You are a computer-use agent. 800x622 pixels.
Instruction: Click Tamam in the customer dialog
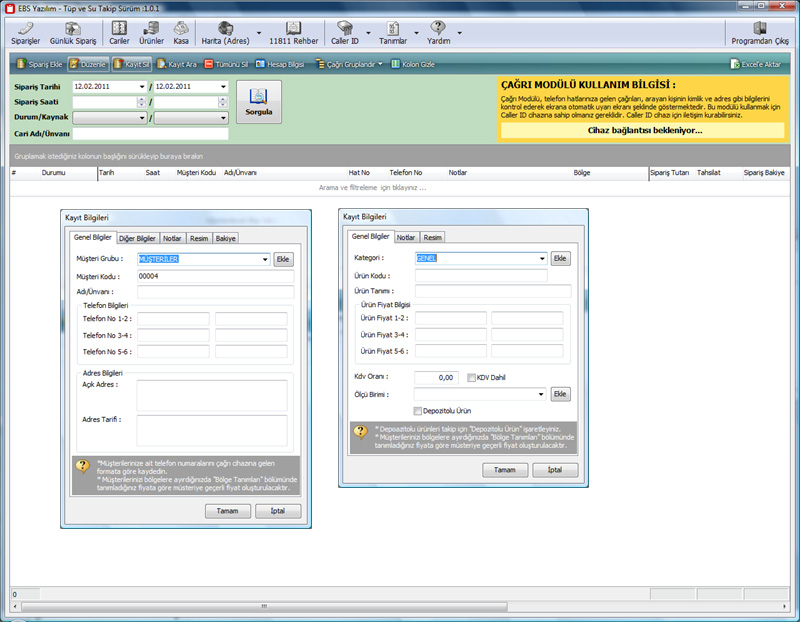tap(228, 511)
